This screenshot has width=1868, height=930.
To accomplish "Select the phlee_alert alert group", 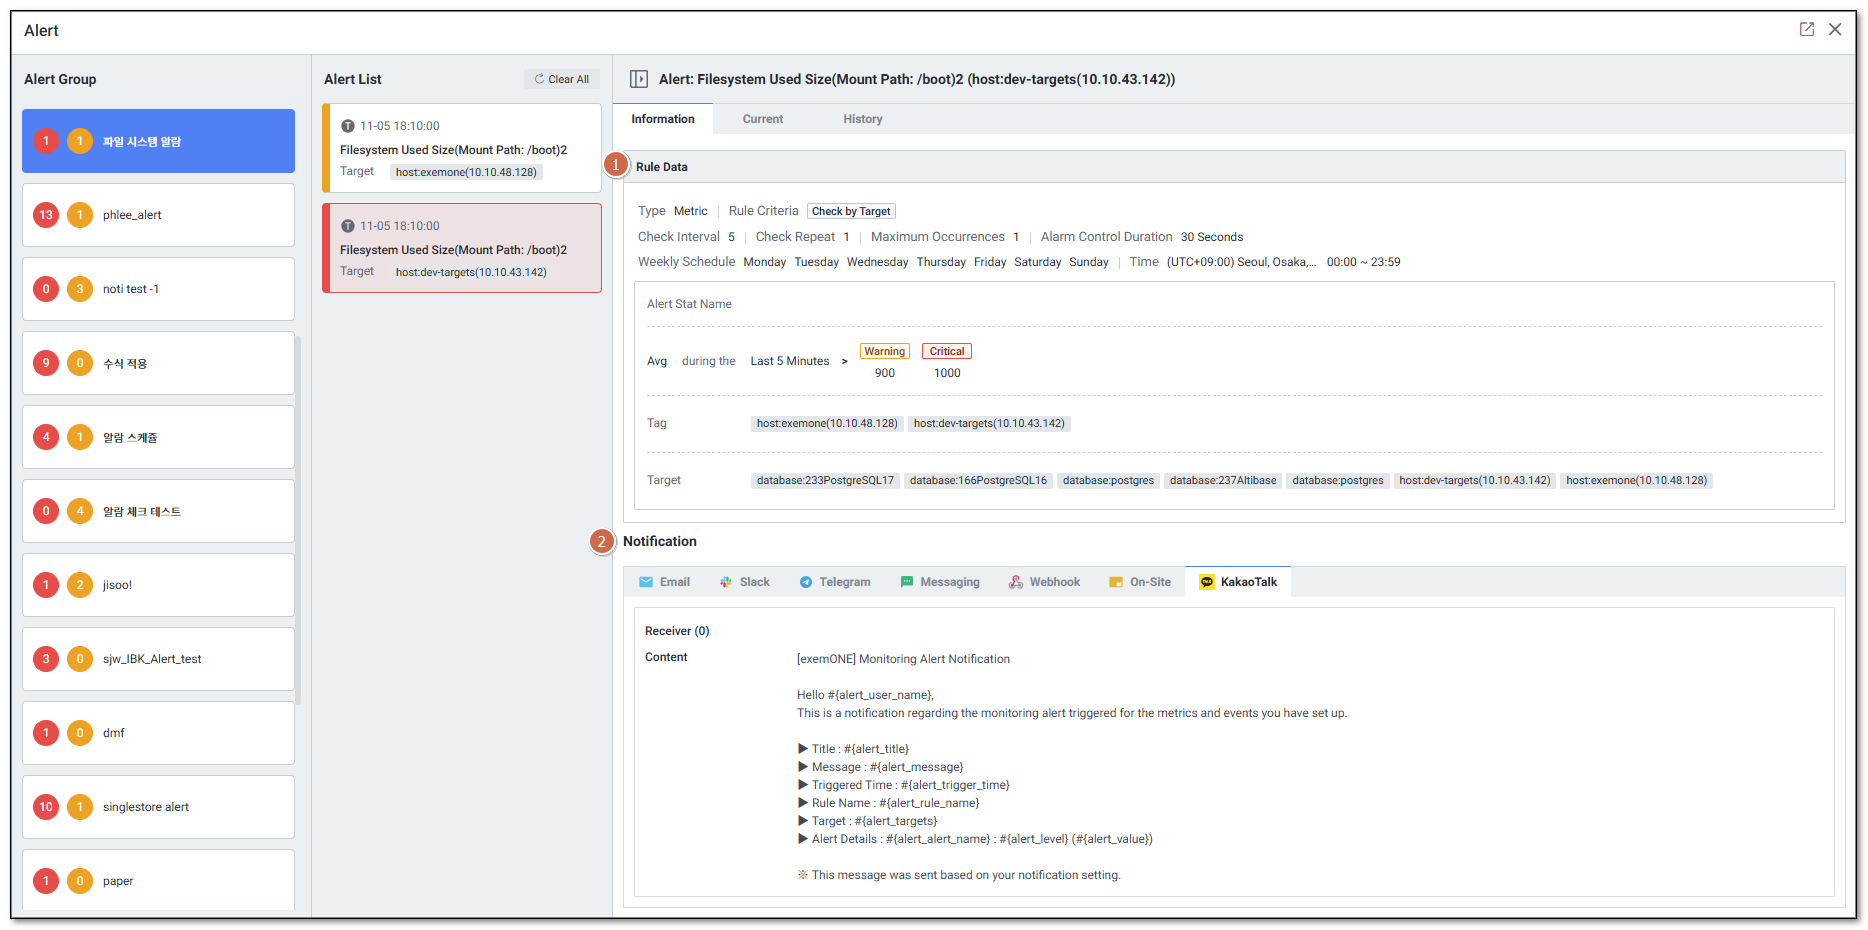I will coord(158,215).
